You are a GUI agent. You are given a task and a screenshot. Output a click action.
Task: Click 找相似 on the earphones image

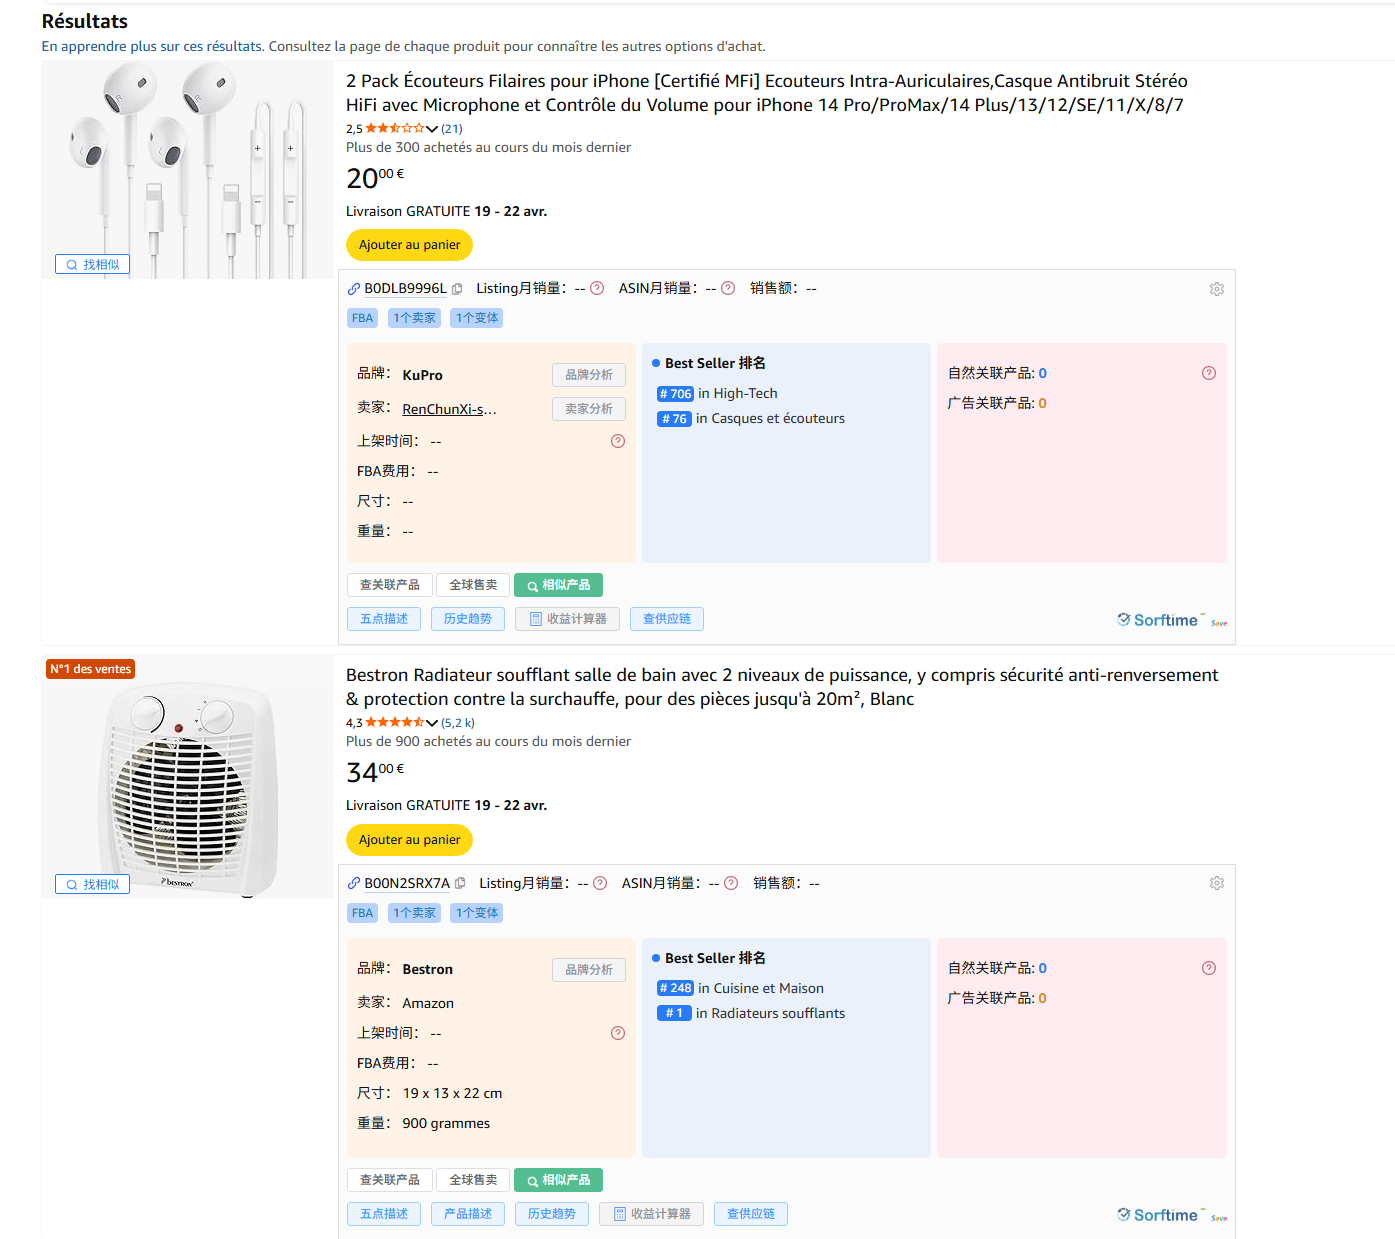click(x=92, y=265)
